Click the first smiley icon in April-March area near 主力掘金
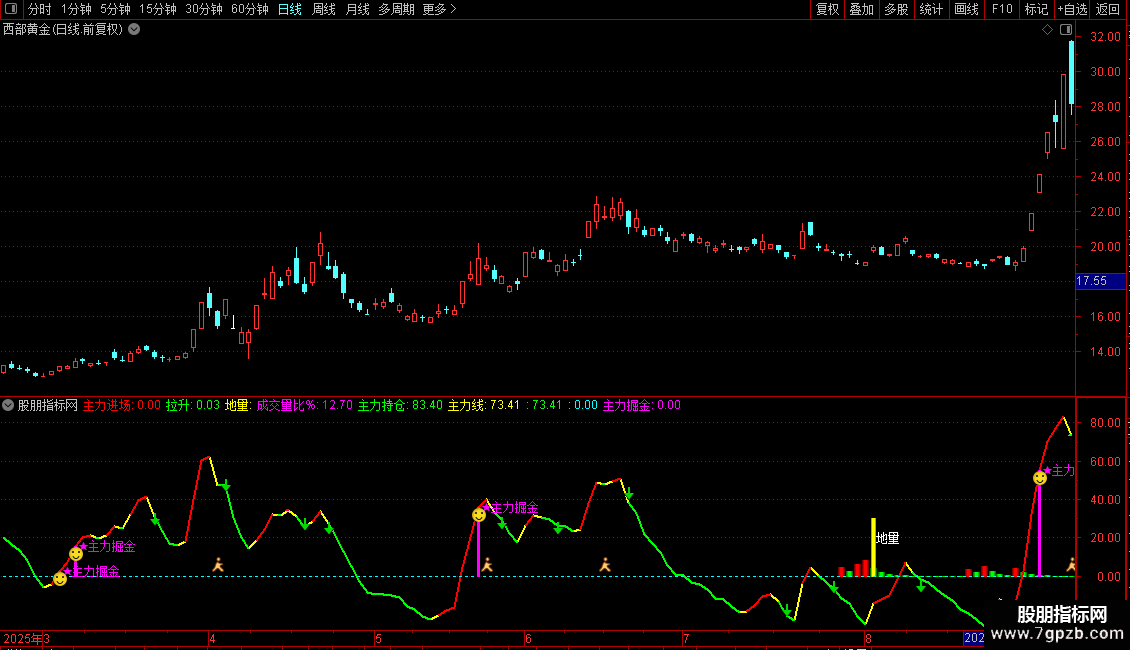This screenshot has width=1130, height=650. (x=76, y=554)
